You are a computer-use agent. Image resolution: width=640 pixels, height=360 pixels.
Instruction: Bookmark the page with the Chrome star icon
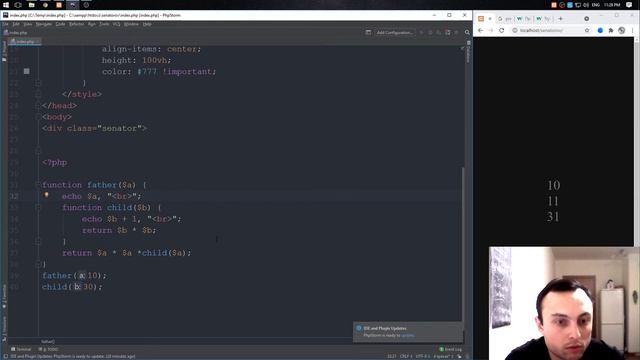click(587, 30)
